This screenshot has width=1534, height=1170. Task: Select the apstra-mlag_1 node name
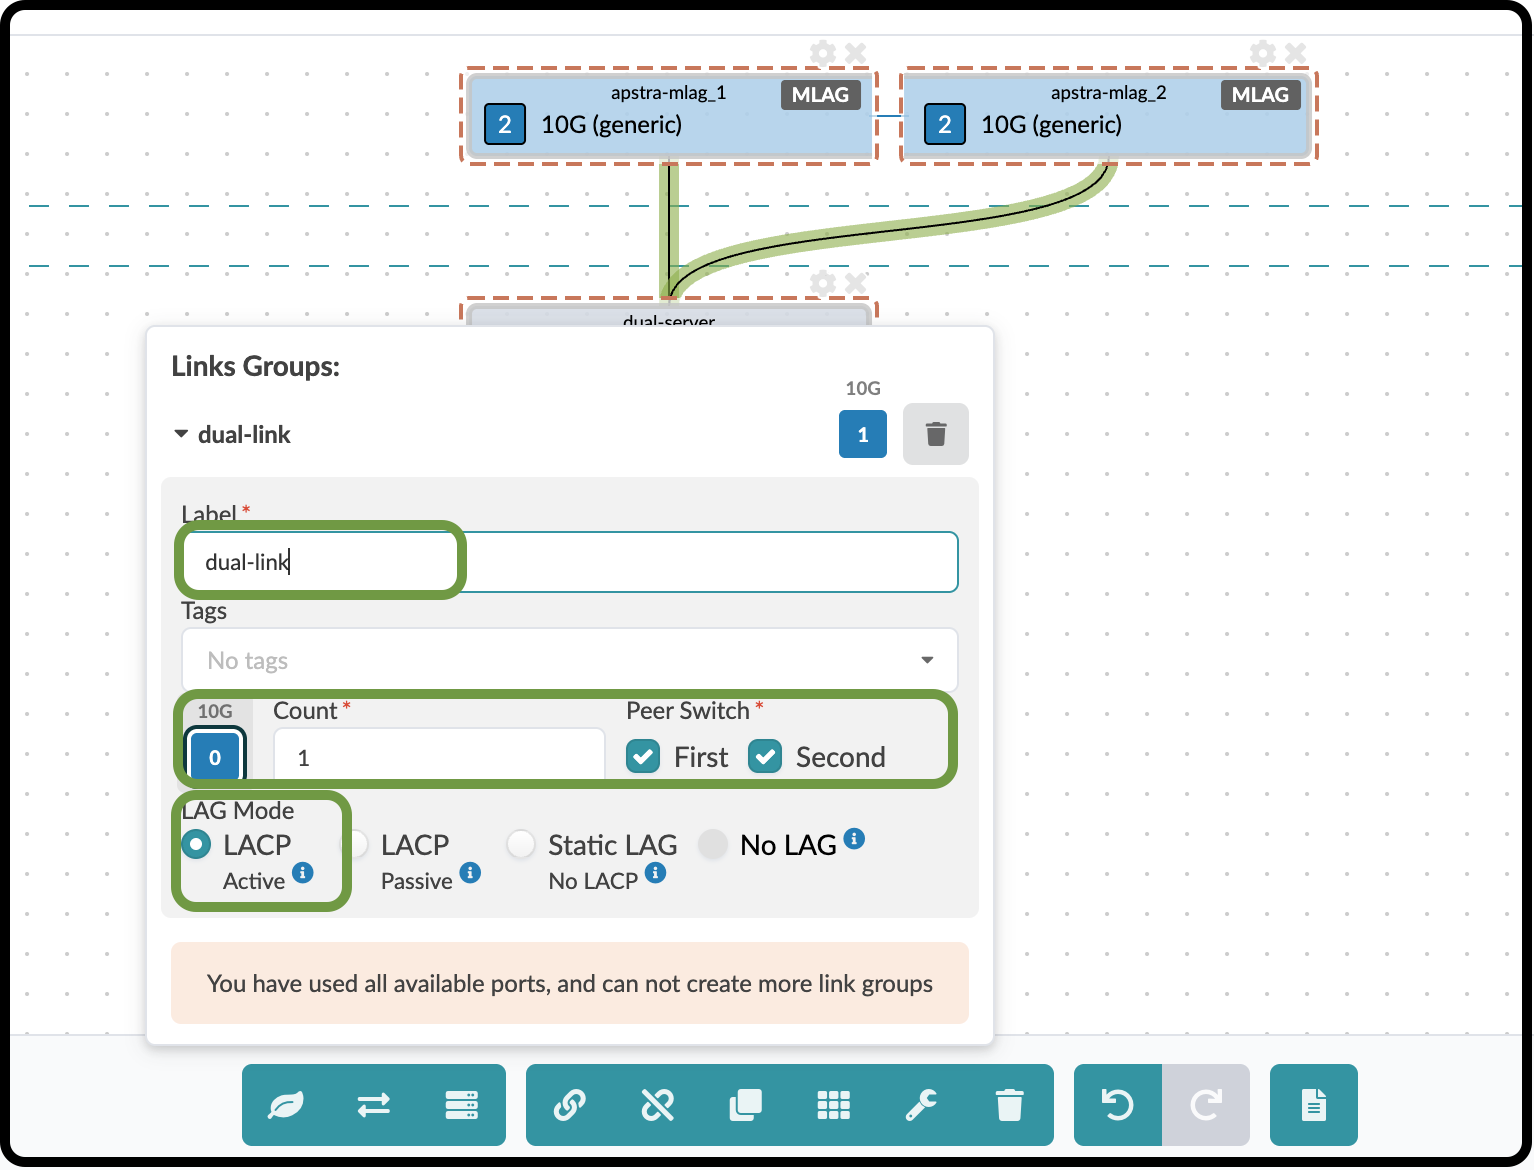click(x=669, y=93)
